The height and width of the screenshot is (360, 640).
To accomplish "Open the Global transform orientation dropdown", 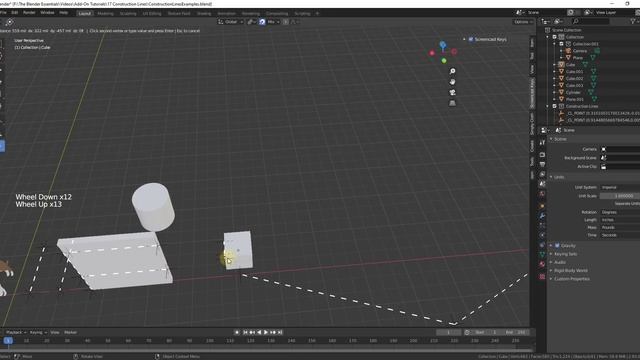I will [231, 22].
